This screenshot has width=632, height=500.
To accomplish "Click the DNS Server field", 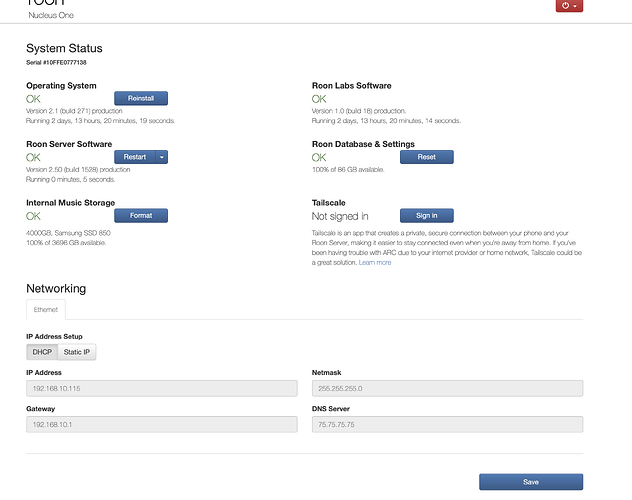I will pos(447,424).
